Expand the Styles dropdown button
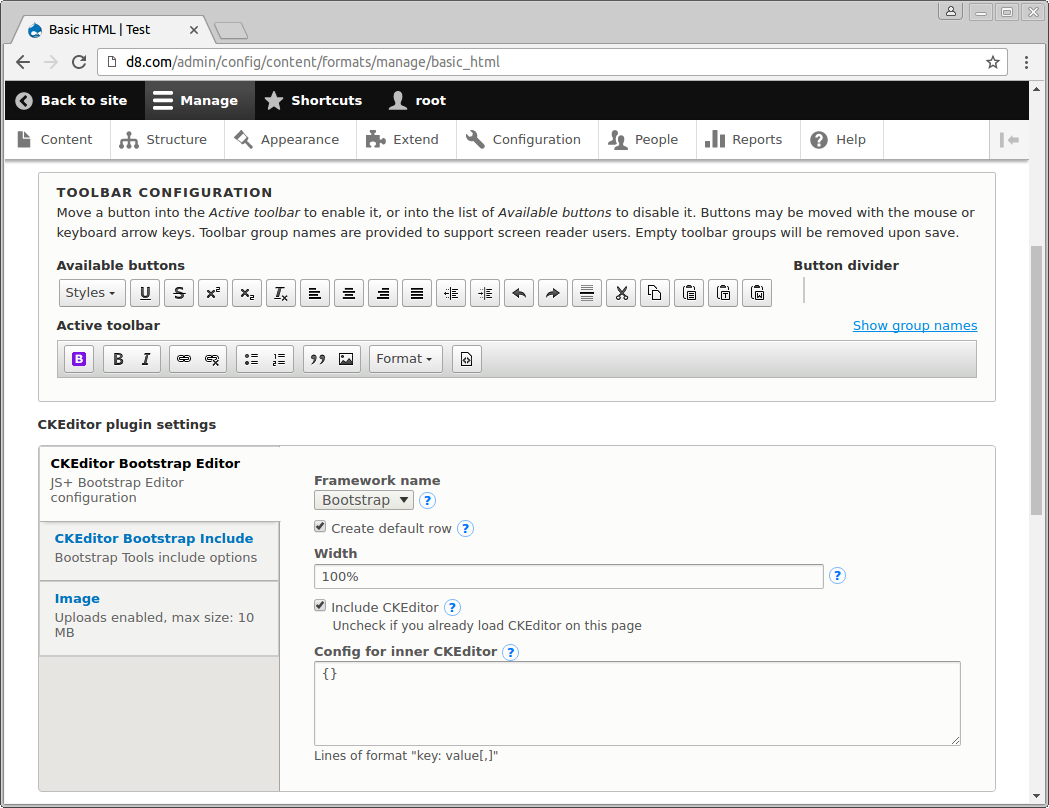Screen dimensions: 1049x808 [92, 293]
